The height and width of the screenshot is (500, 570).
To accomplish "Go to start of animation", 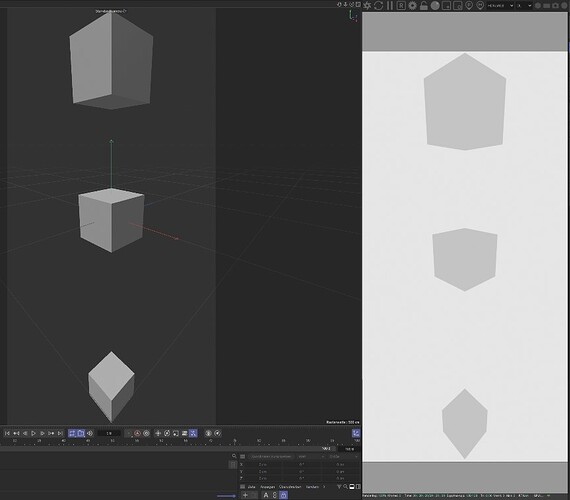I will tap(7, 433).
